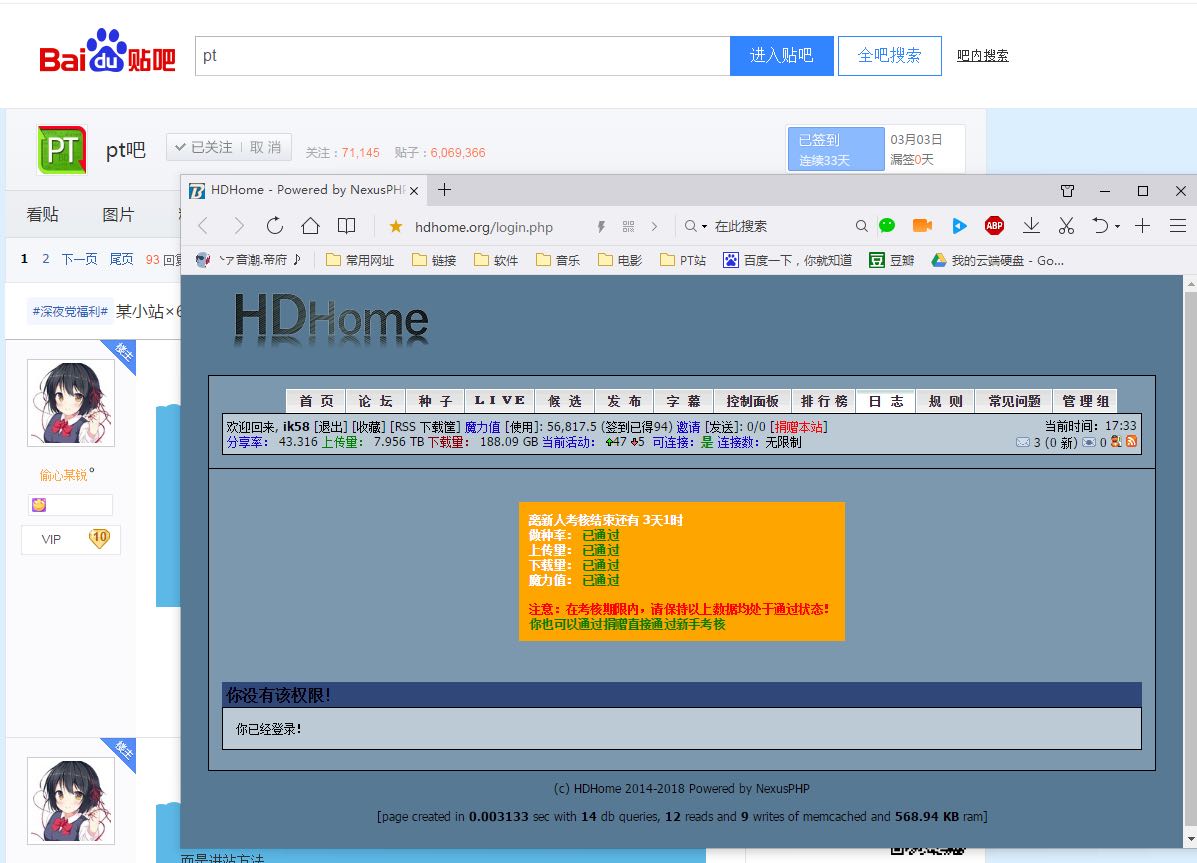The width and height of the screenshot is (1197, 863).
Task: Open the LIVE menu on HDHome
Action: coord(500,401)
